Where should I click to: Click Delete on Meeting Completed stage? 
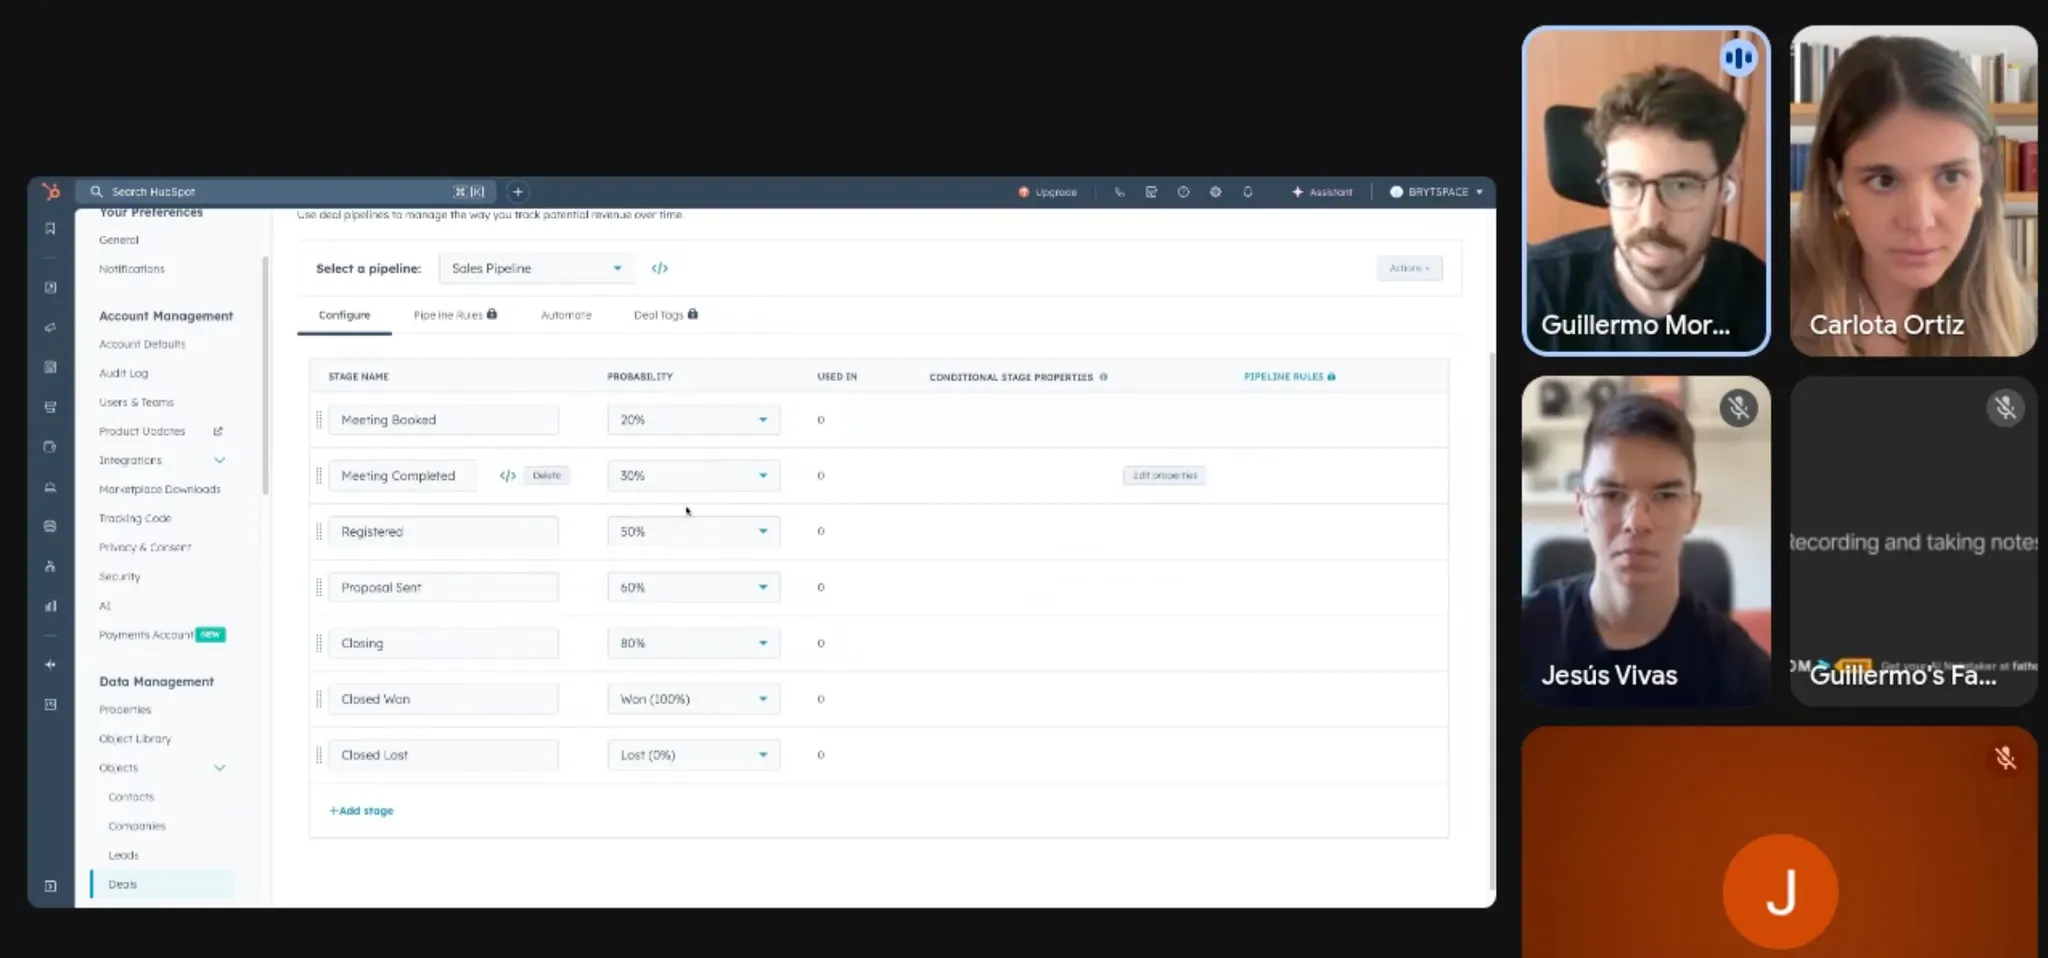[x=547, y=476]
